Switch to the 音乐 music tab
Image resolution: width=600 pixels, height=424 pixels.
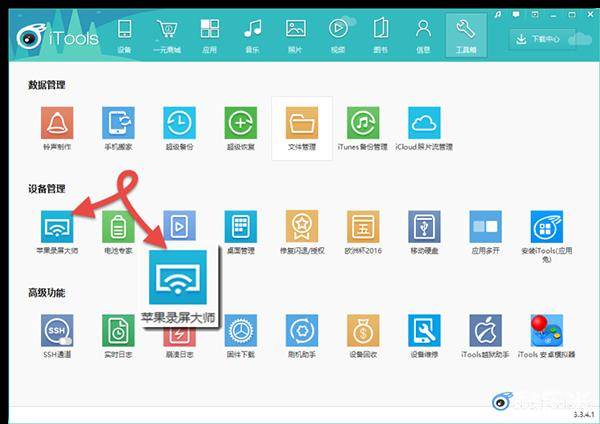(253, 36)
